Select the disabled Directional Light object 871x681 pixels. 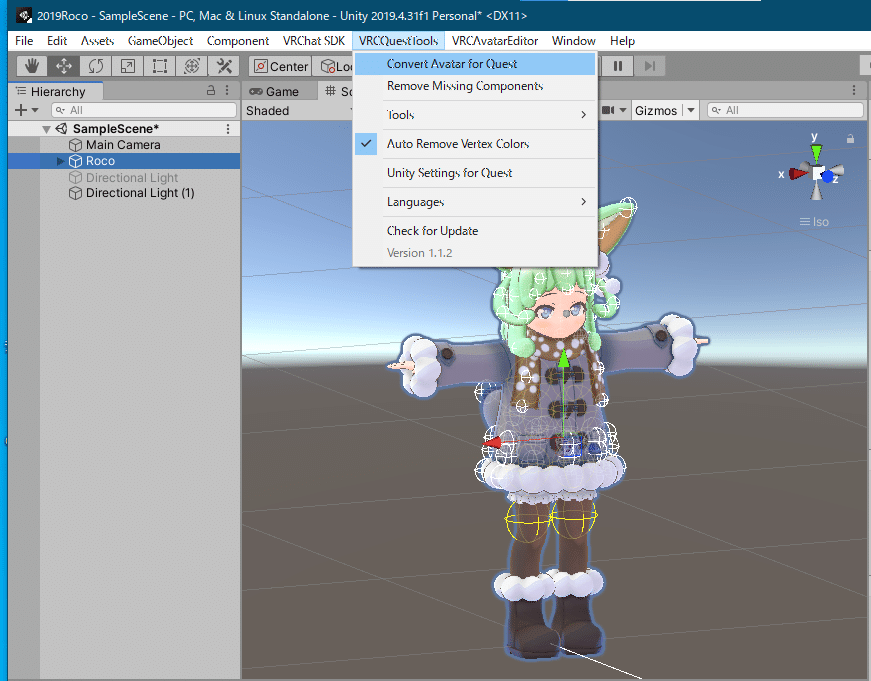(x=124, y=177)
